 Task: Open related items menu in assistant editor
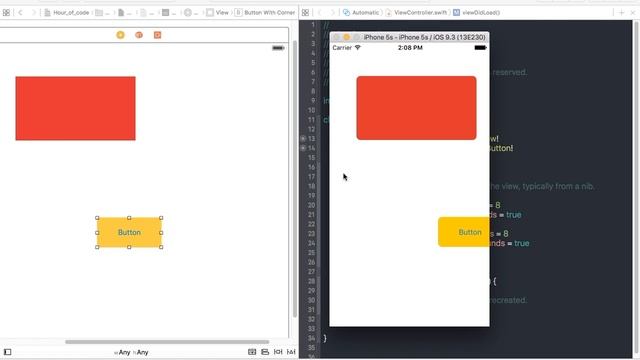(x=305, y=13)
